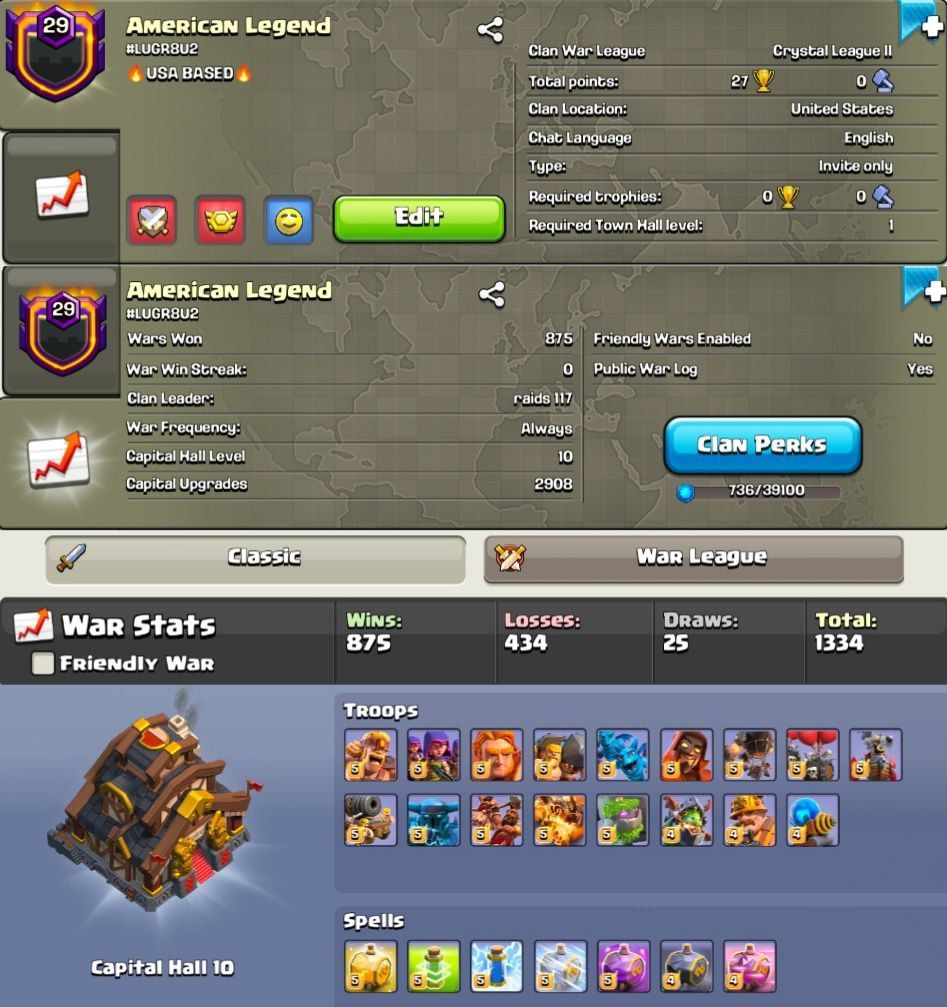Click the blue smiley face icon
The image size is (947, 1007).
289,220
